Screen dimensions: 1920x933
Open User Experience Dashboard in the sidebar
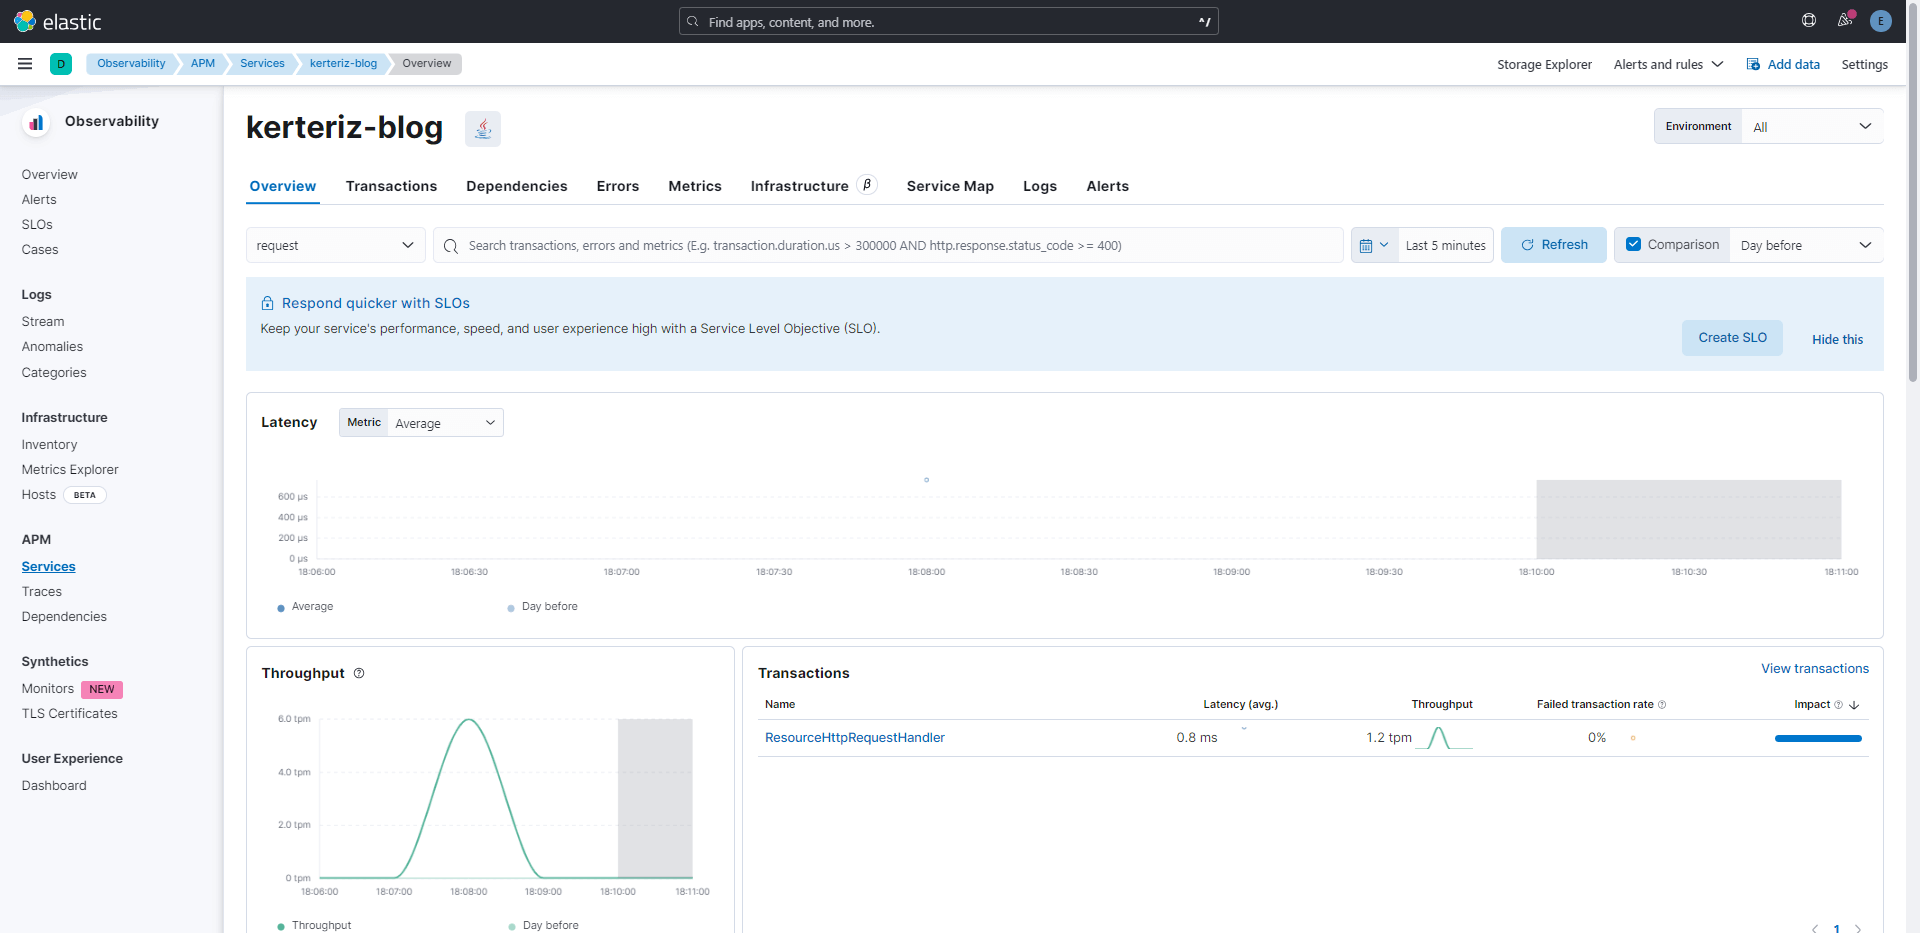pyautogui.click(x=54, y=786)
